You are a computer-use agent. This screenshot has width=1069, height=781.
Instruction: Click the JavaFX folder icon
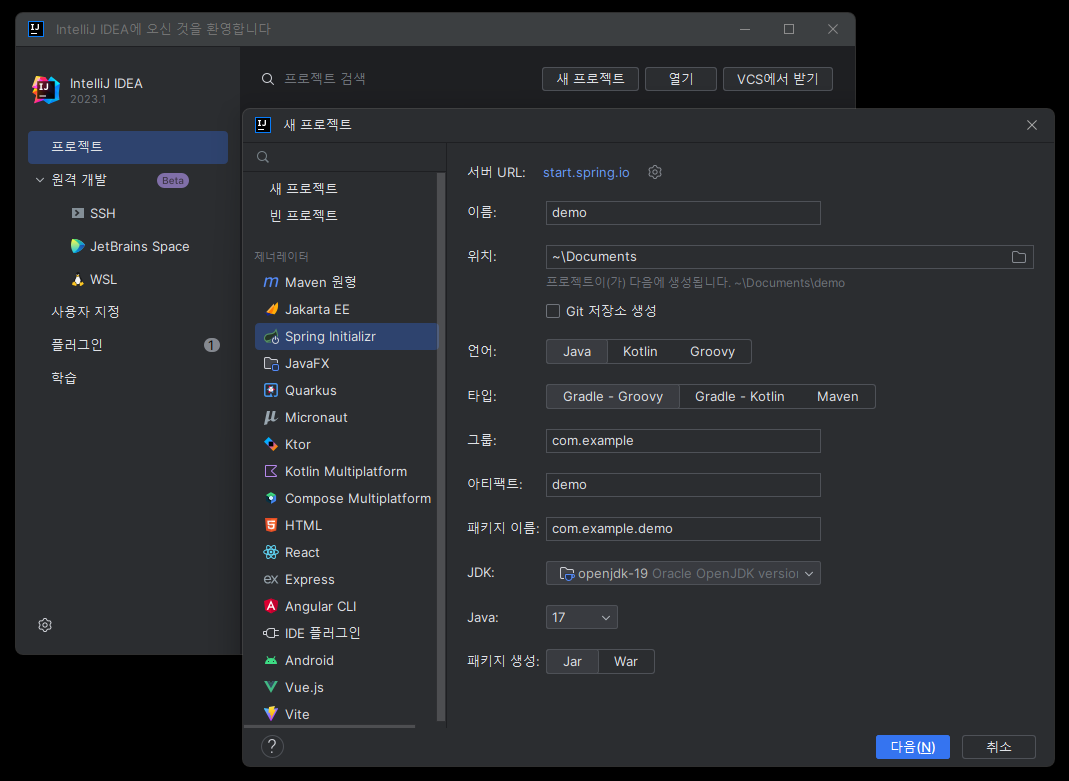[271, 363]
